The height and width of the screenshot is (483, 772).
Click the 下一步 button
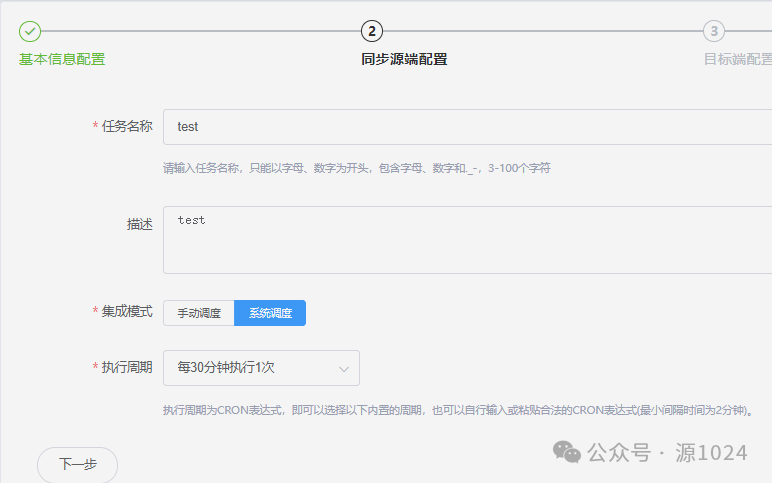[x=77, y=464]
